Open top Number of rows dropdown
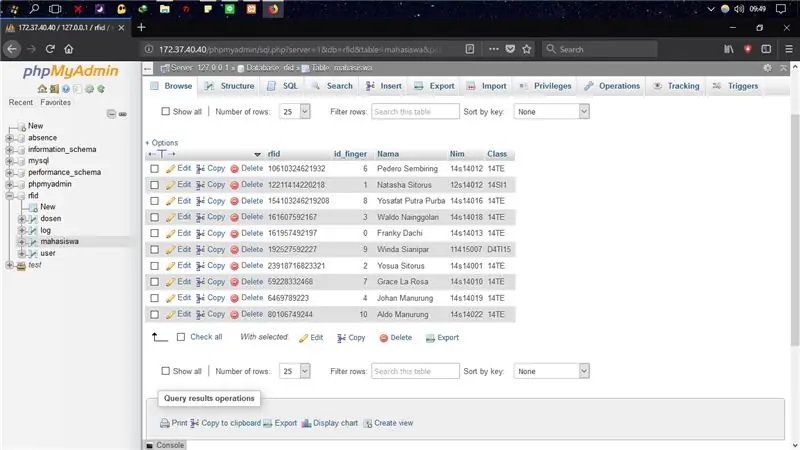The image size is (800, 450). (x=294, y=112)
